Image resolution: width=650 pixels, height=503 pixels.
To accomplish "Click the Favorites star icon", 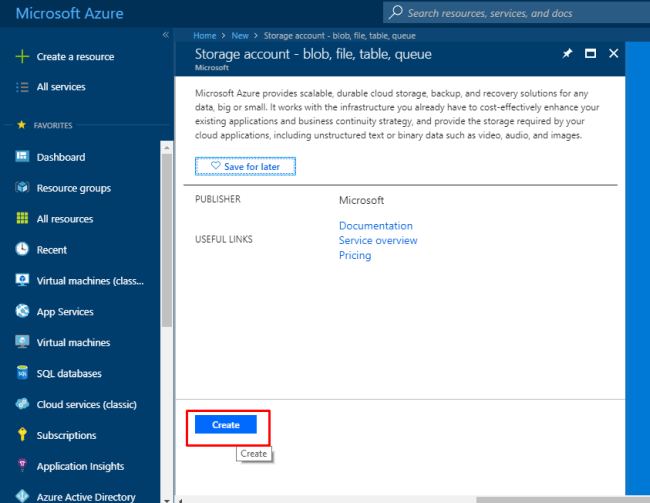I will tap(22, 125).
